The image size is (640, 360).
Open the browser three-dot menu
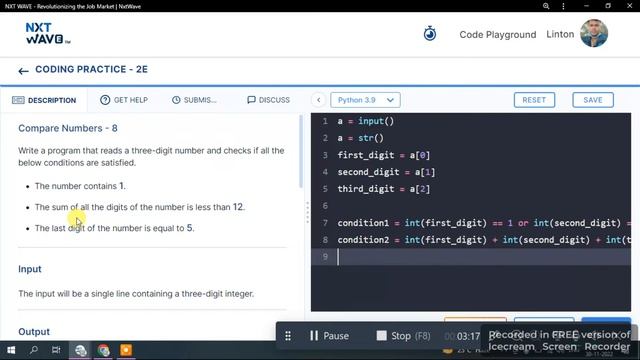(563, 6)
